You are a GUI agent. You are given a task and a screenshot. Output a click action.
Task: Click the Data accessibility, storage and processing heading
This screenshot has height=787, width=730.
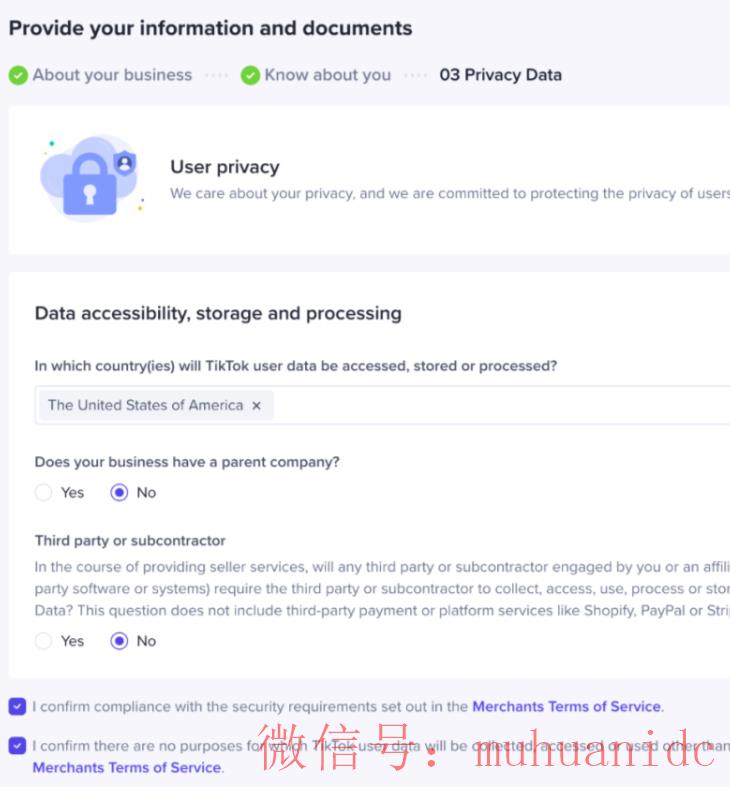(x=218, y=313)
